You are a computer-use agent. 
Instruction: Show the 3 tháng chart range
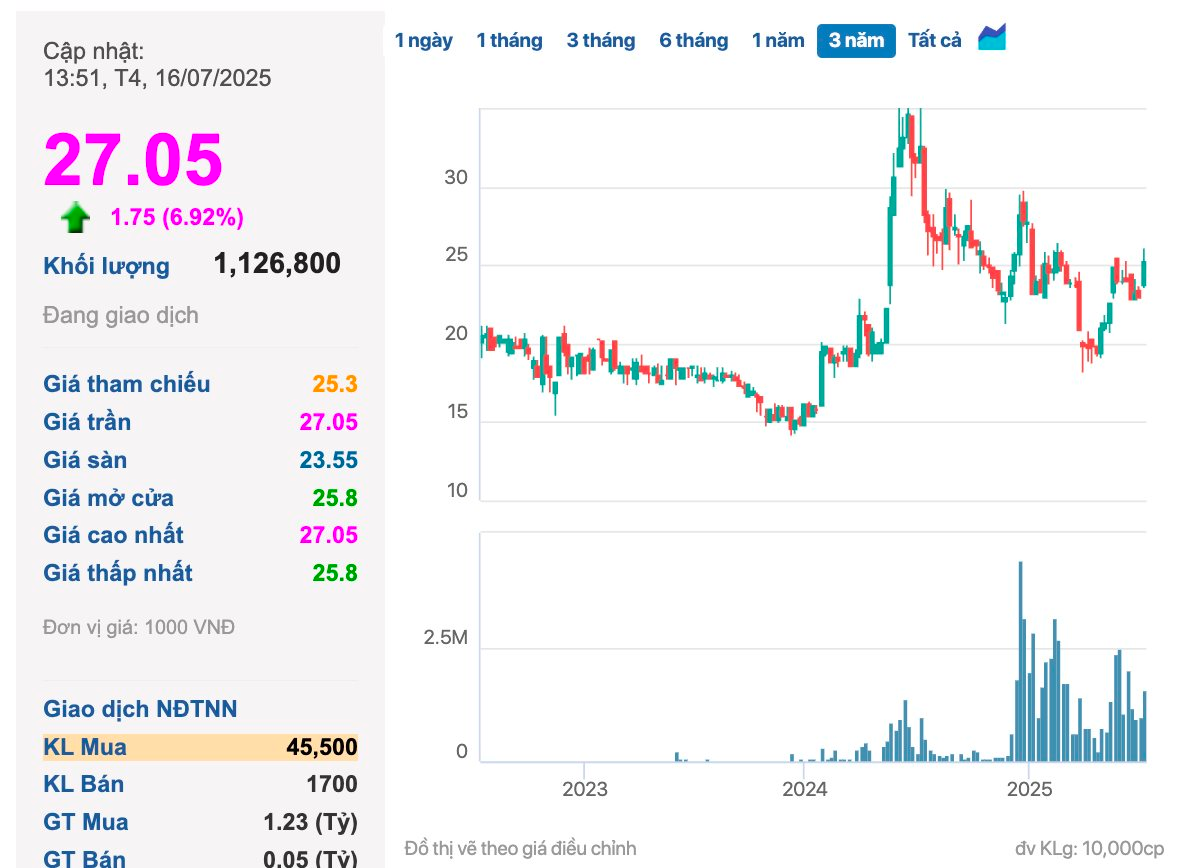[x=600, y=41]
